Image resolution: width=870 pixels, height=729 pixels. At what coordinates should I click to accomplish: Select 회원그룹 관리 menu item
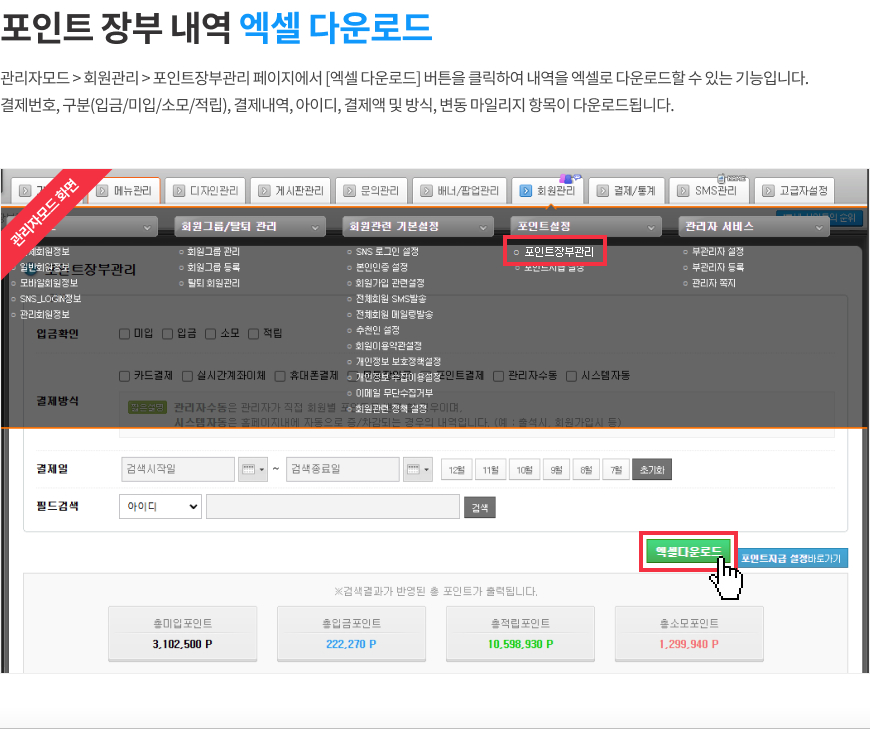(x=213, y=252)
